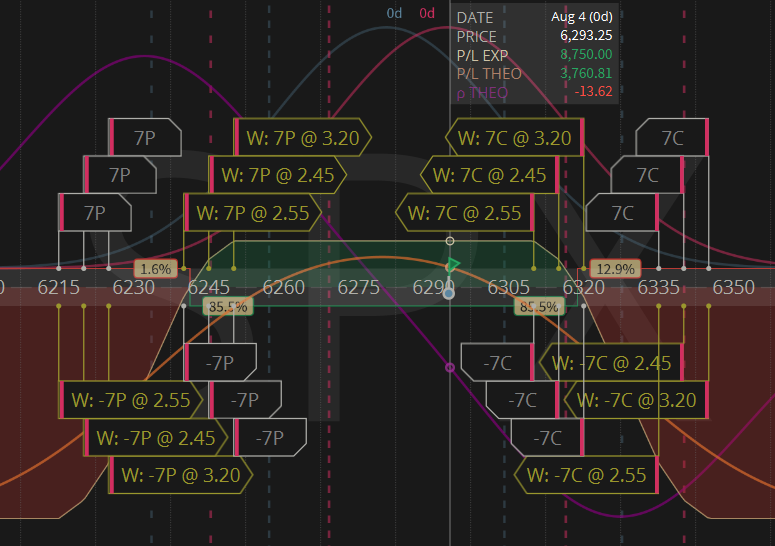Click the 85.5% badge below 6305
775x546 pixels.
[x=539, y=306]
